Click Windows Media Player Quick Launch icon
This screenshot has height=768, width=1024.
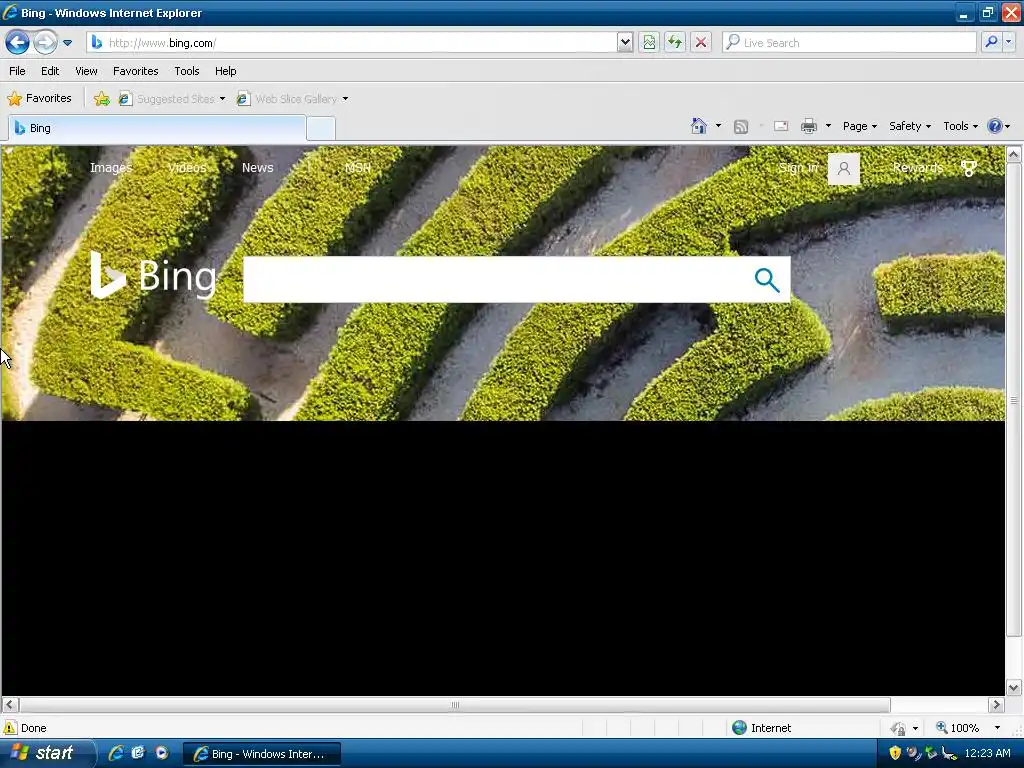pyautogui.click(x=161, y=753)
